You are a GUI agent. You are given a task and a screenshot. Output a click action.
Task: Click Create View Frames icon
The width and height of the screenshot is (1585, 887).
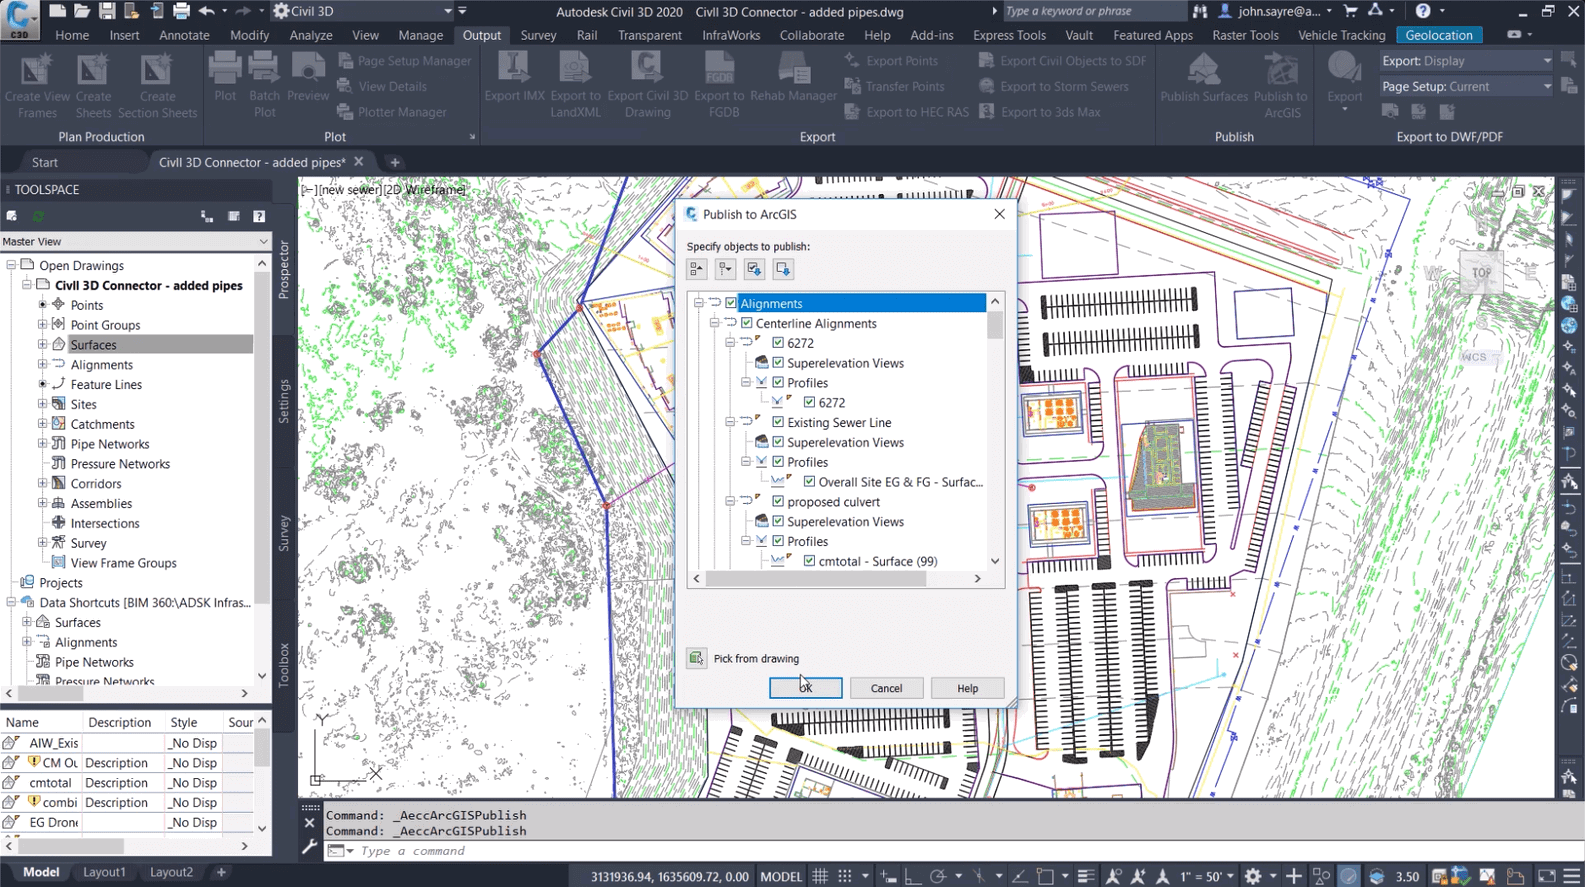click(37, 70)
